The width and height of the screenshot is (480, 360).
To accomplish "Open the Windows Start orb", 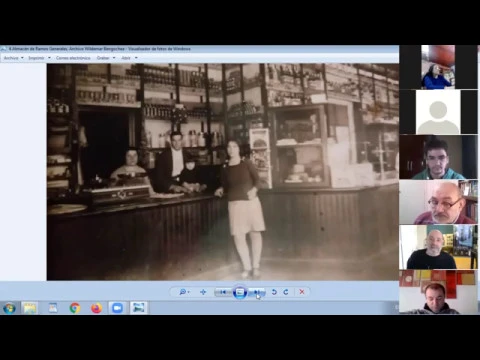I will 9,308.
